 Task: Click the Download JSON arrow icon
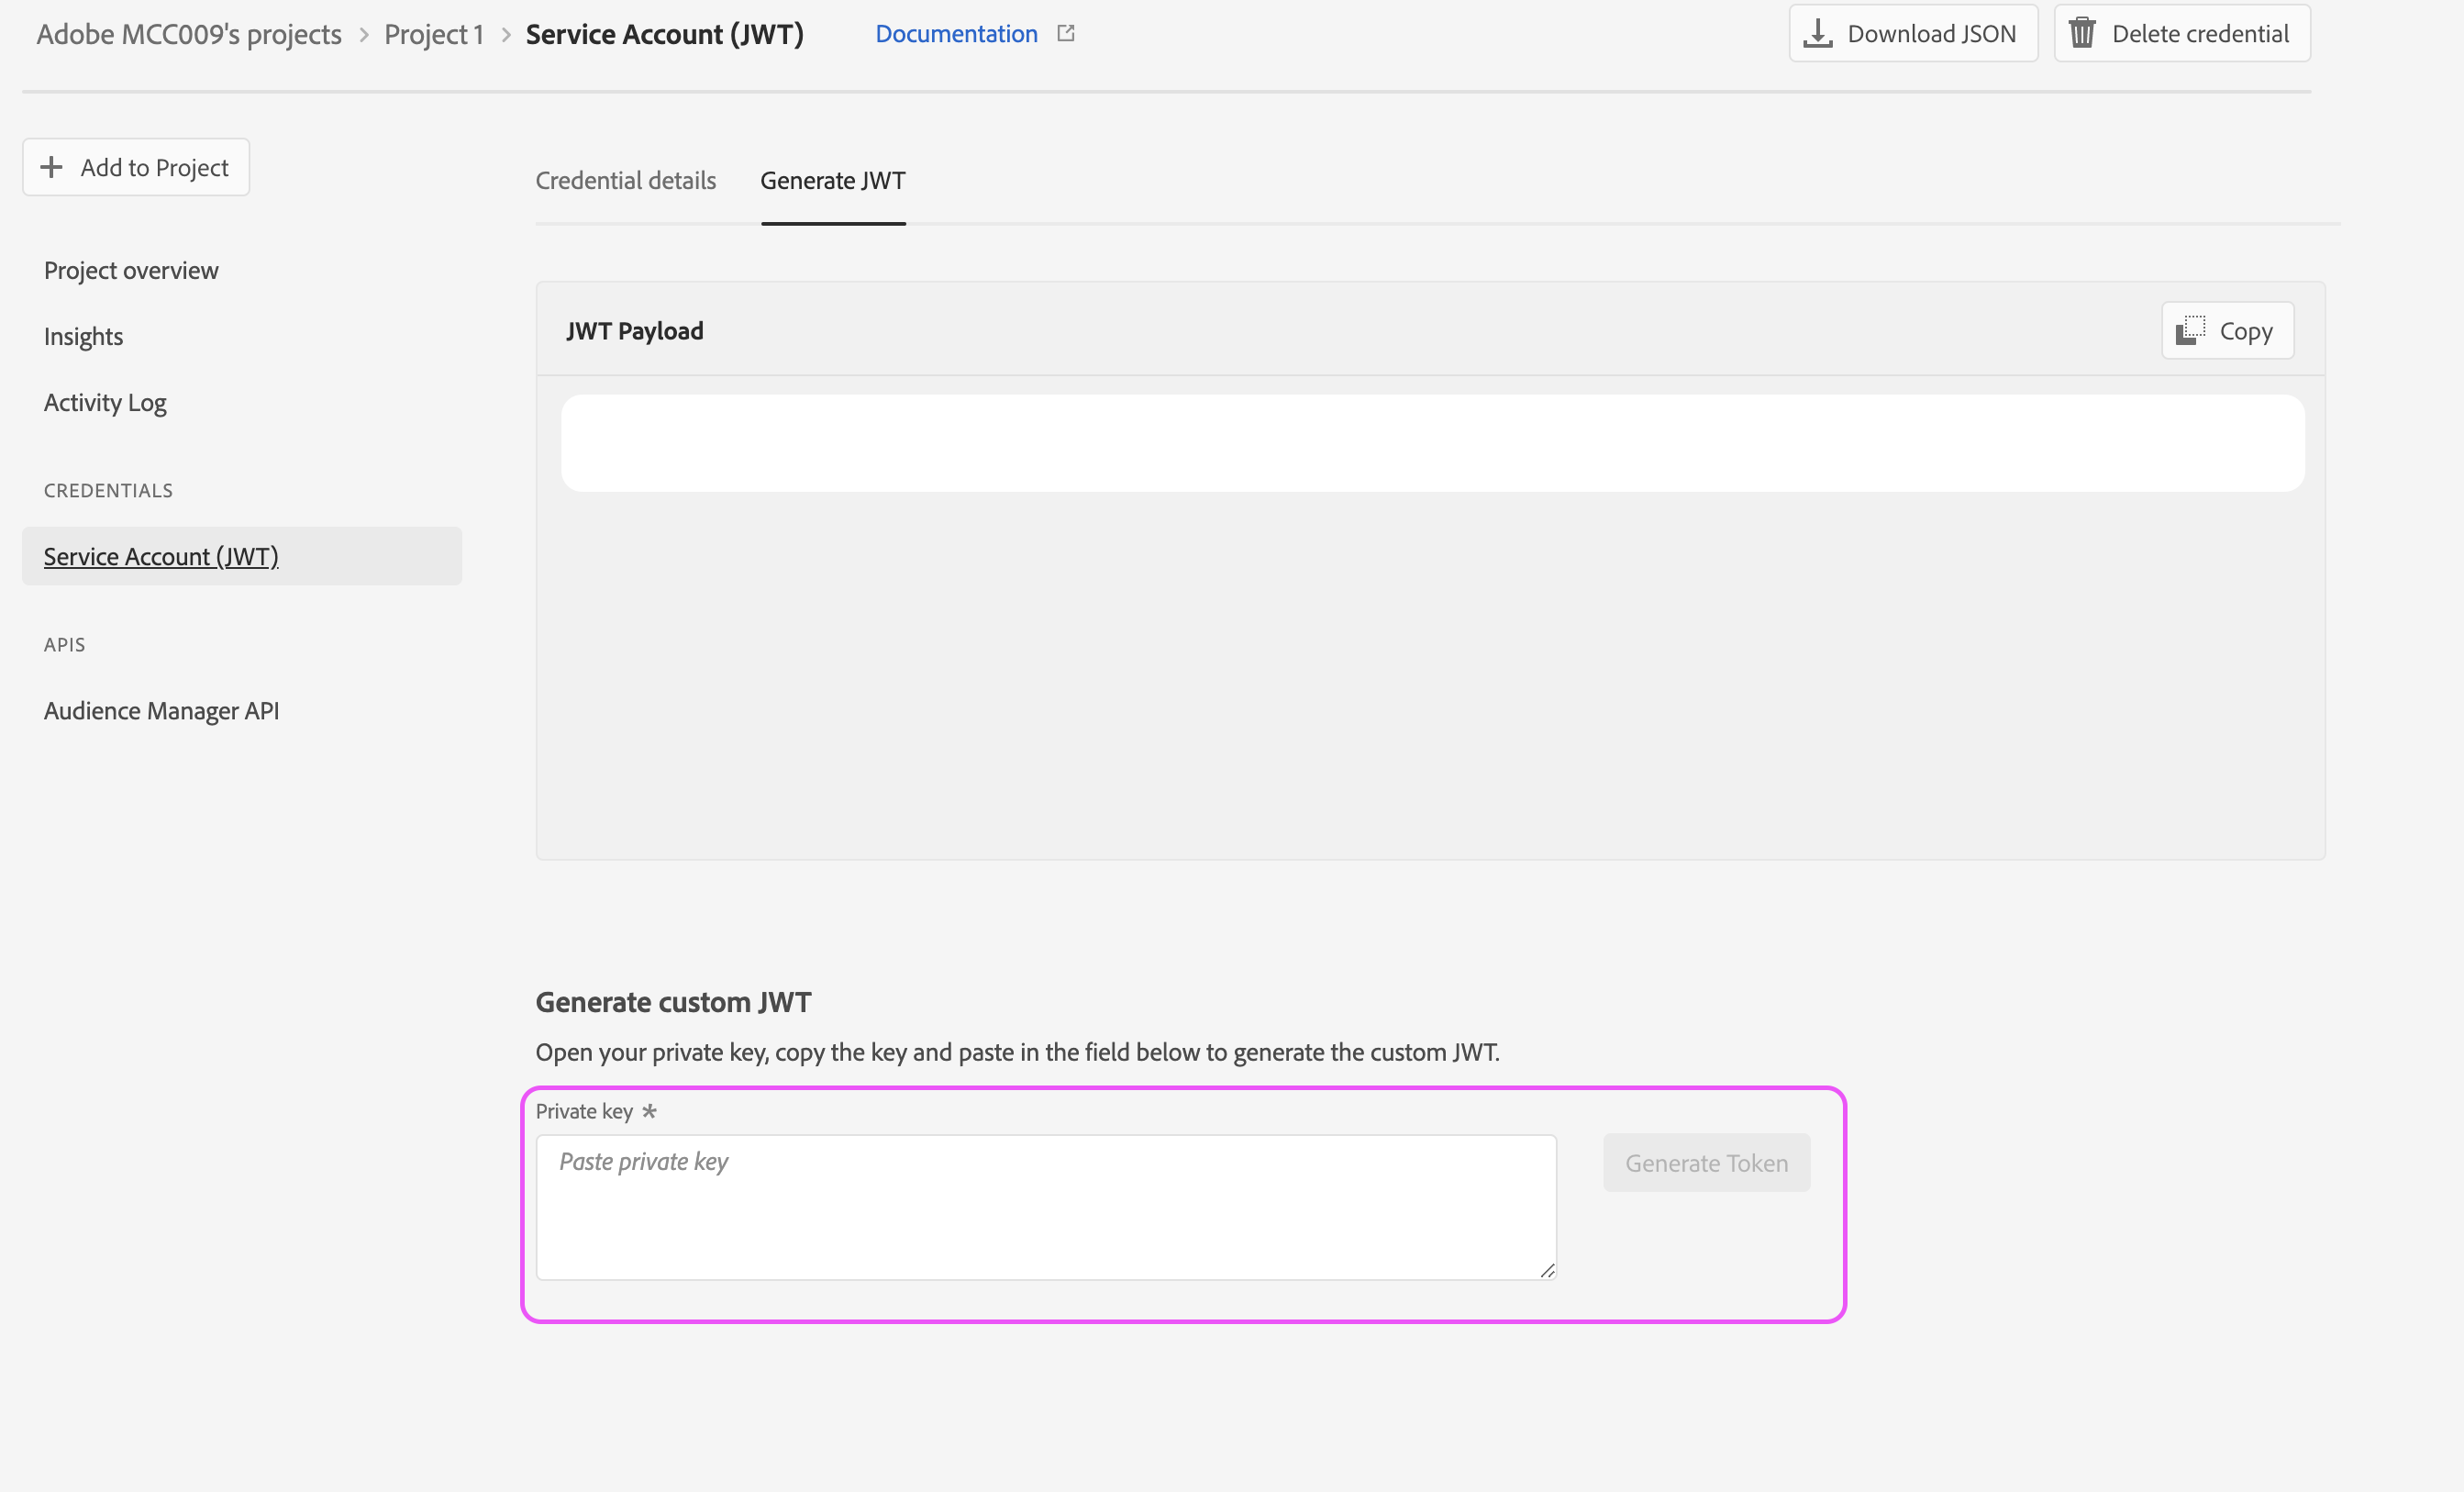(1817, 34)
